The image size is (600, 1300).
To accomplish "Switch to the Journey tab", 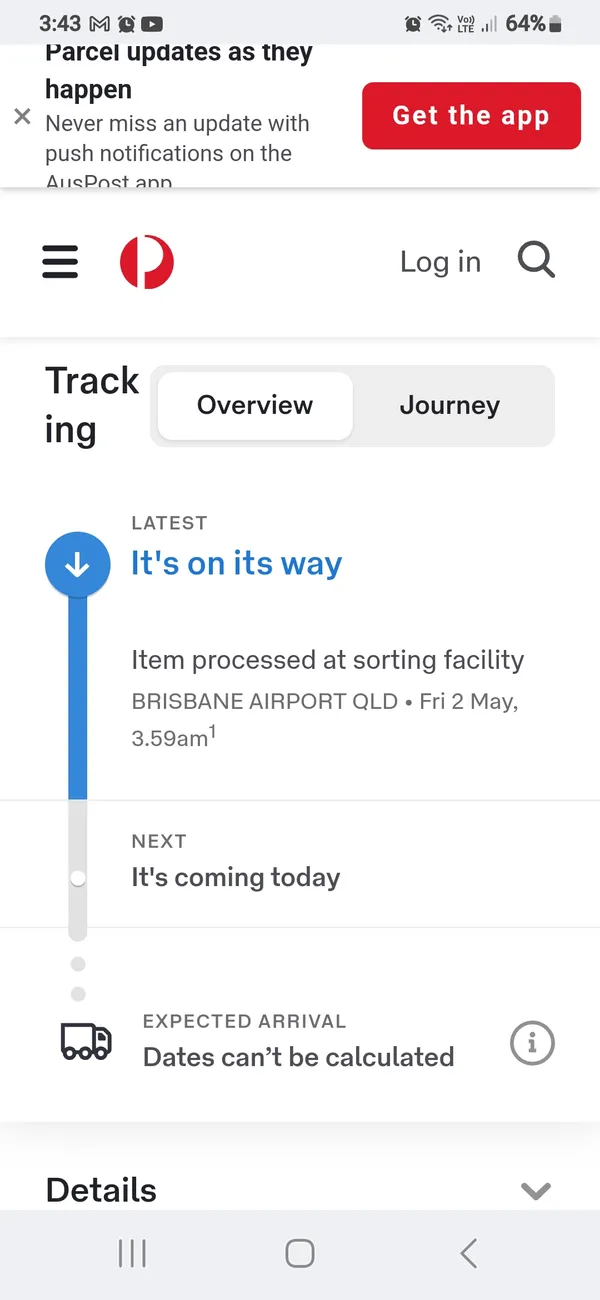I will (x=450, y=405).
